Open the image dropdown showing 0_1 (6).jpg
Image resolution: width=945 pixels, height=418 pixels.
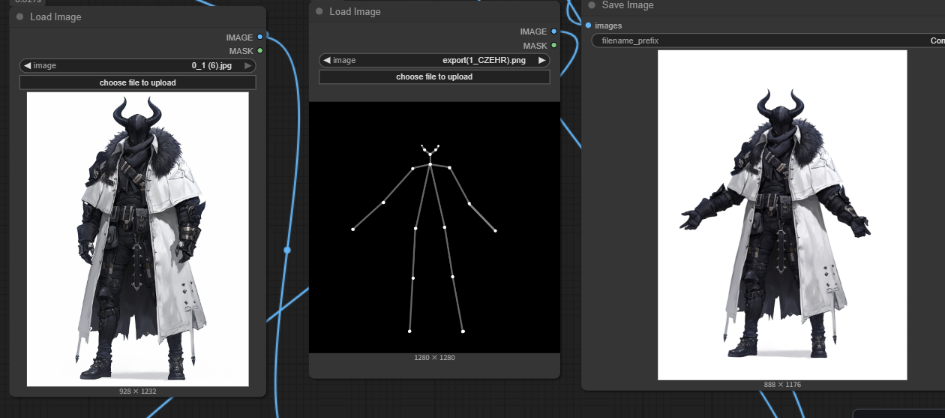tap(137, 66)
